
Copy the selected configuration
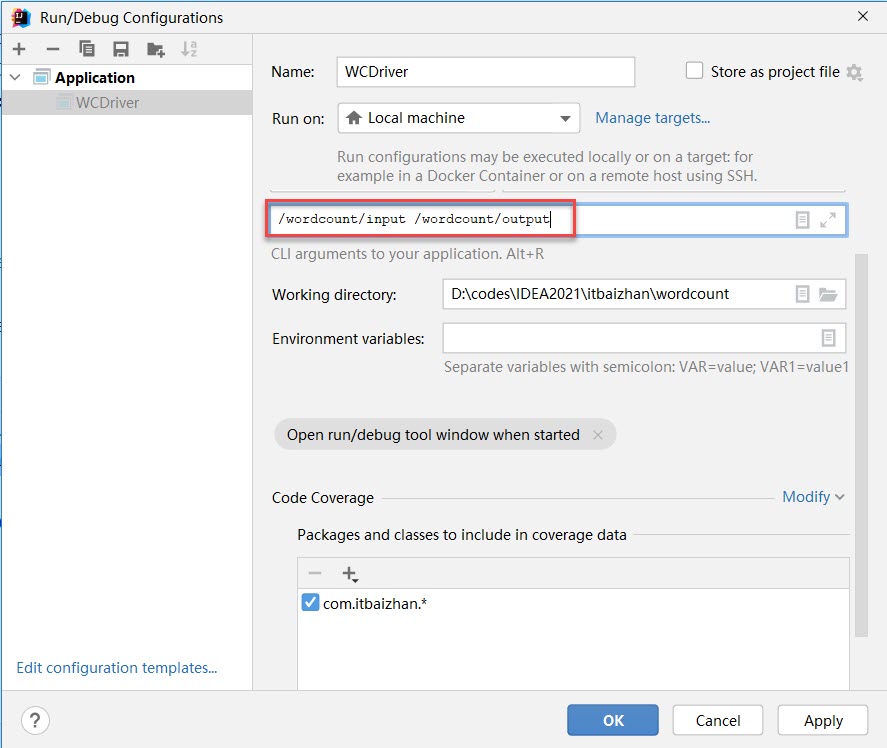(x=87, y=49)
